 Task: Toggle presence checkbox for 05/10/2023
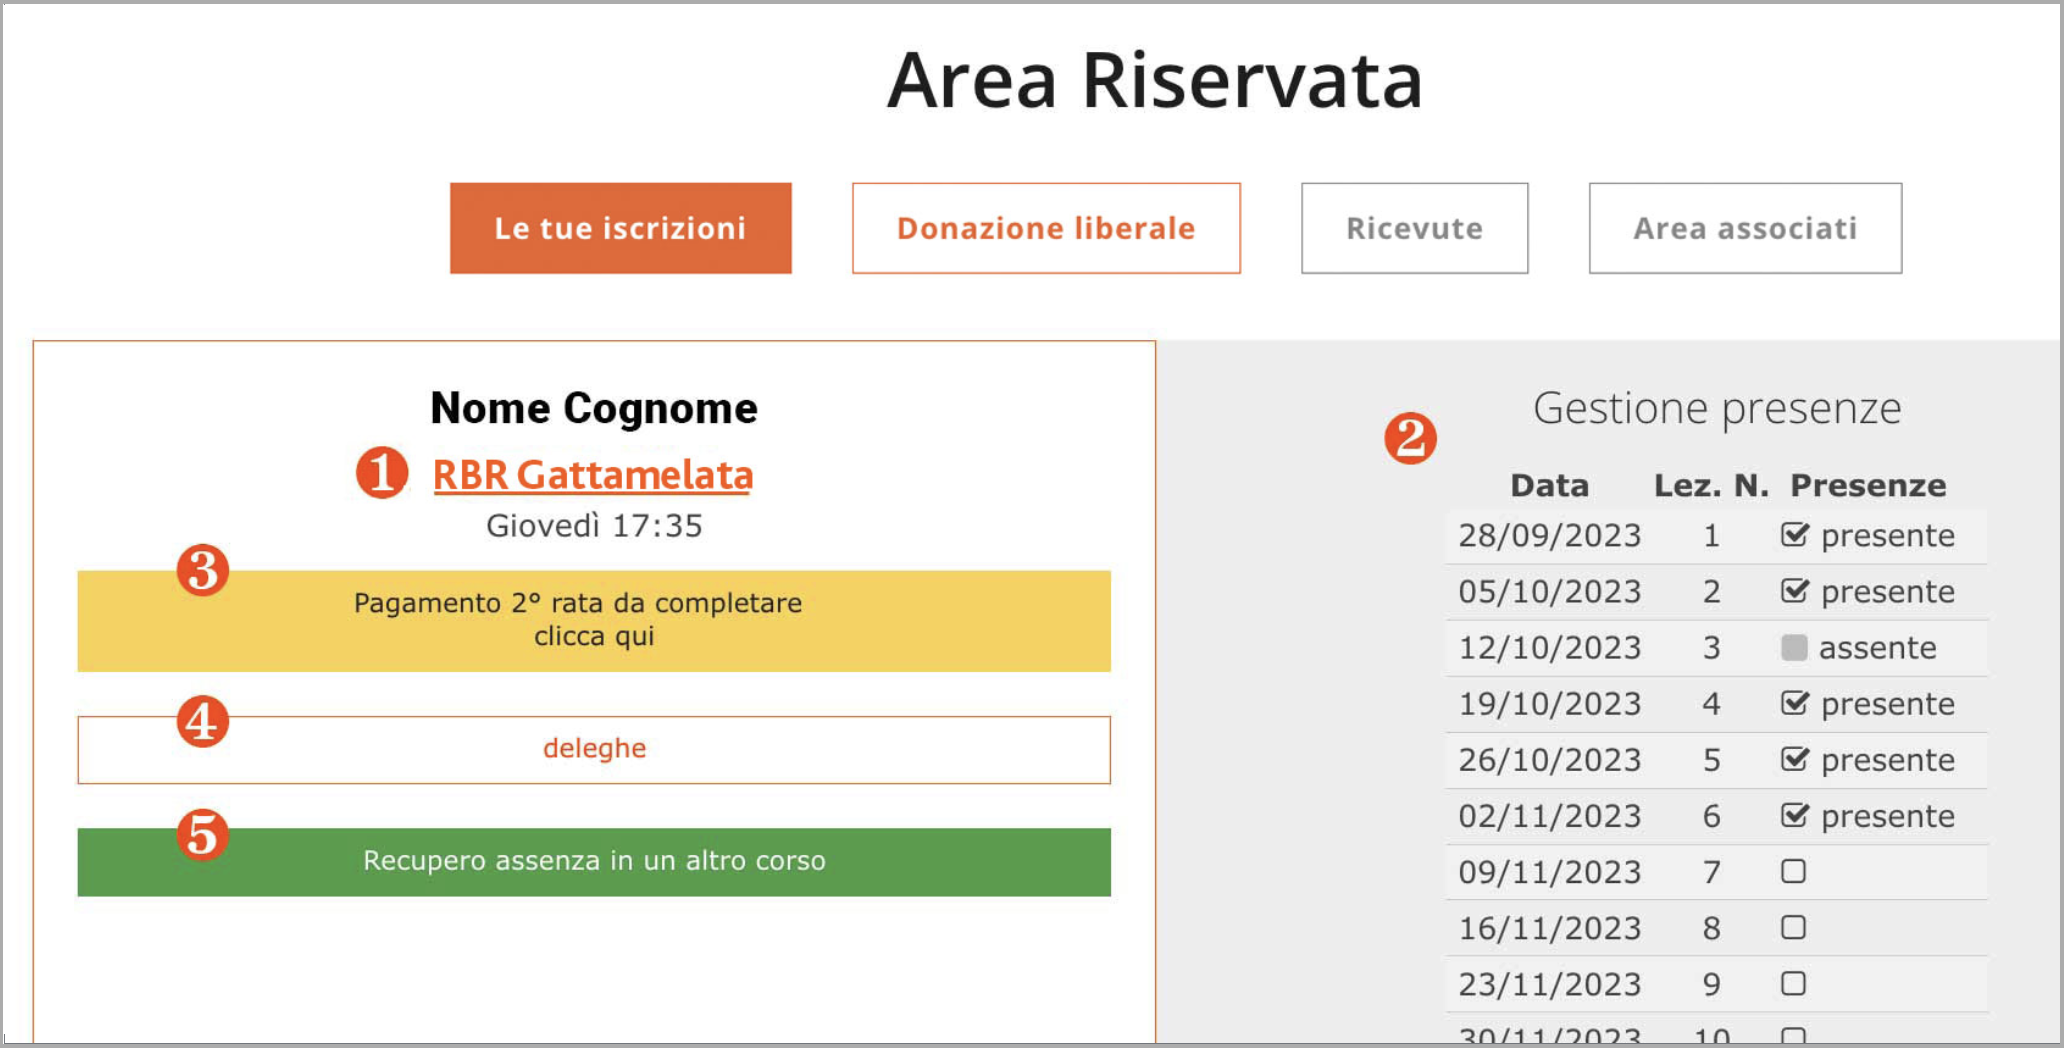(1794, 591)
